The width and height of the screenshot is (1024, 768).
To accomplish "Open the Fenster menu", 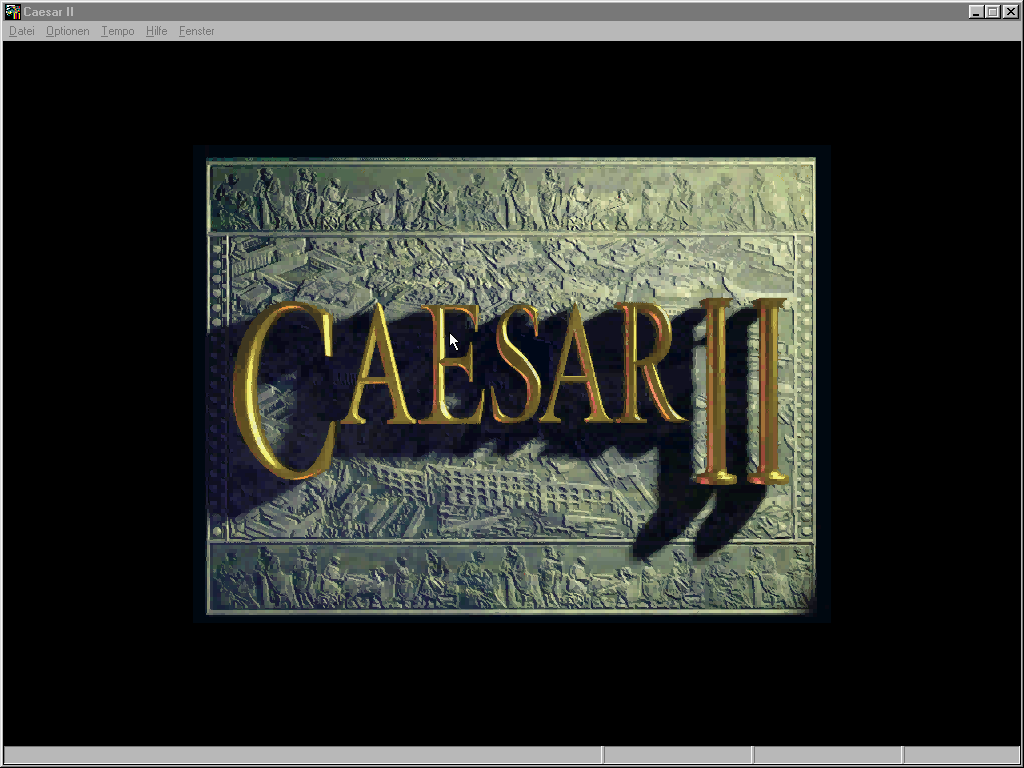I will [x=196, y=31].
